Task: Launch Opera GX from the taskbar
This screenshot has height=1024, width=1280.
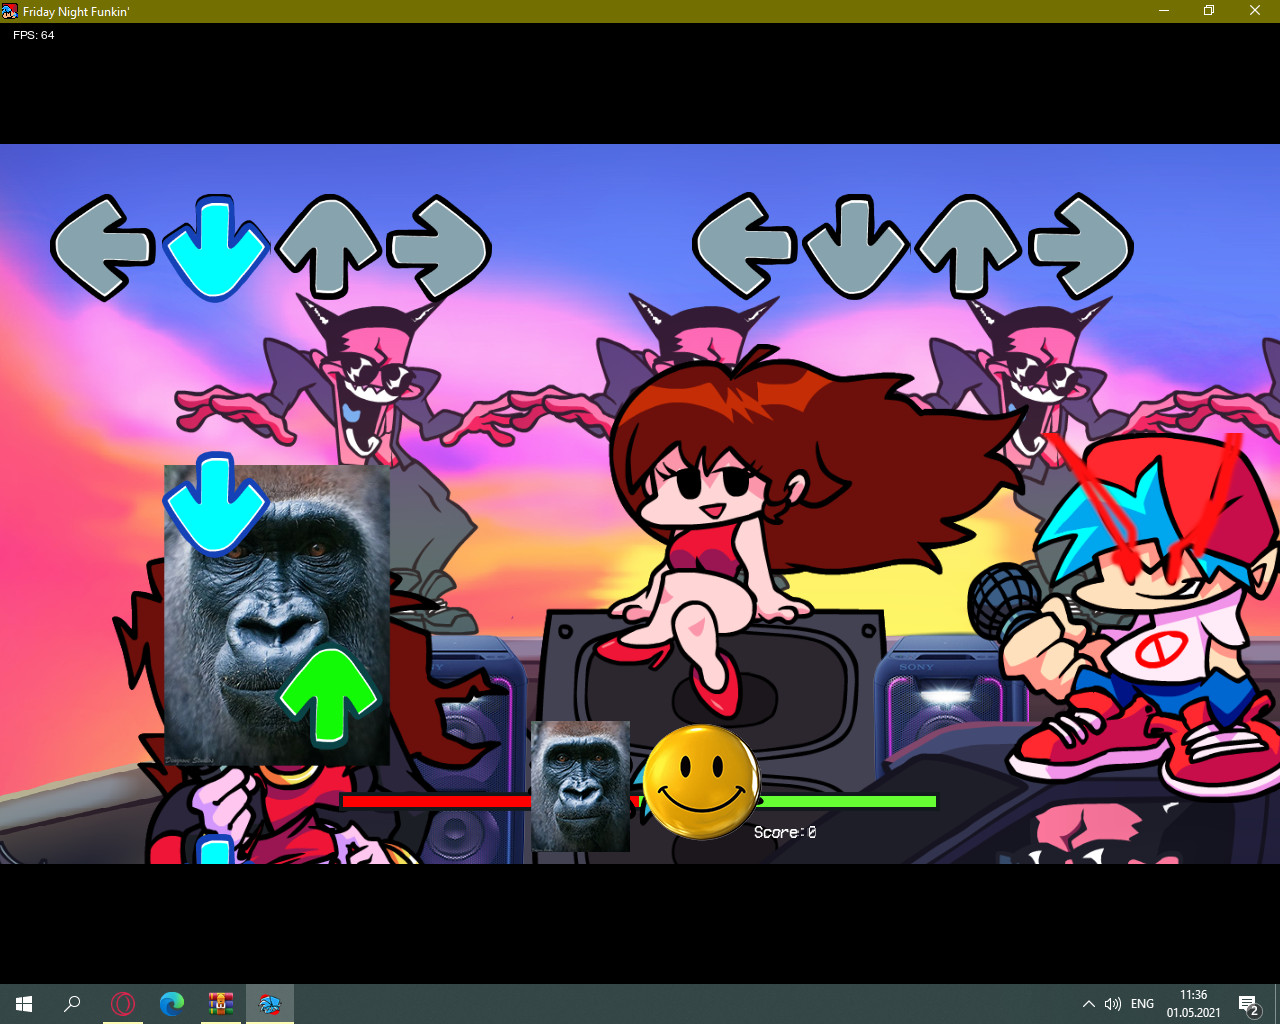Action: coord(122,1003)
